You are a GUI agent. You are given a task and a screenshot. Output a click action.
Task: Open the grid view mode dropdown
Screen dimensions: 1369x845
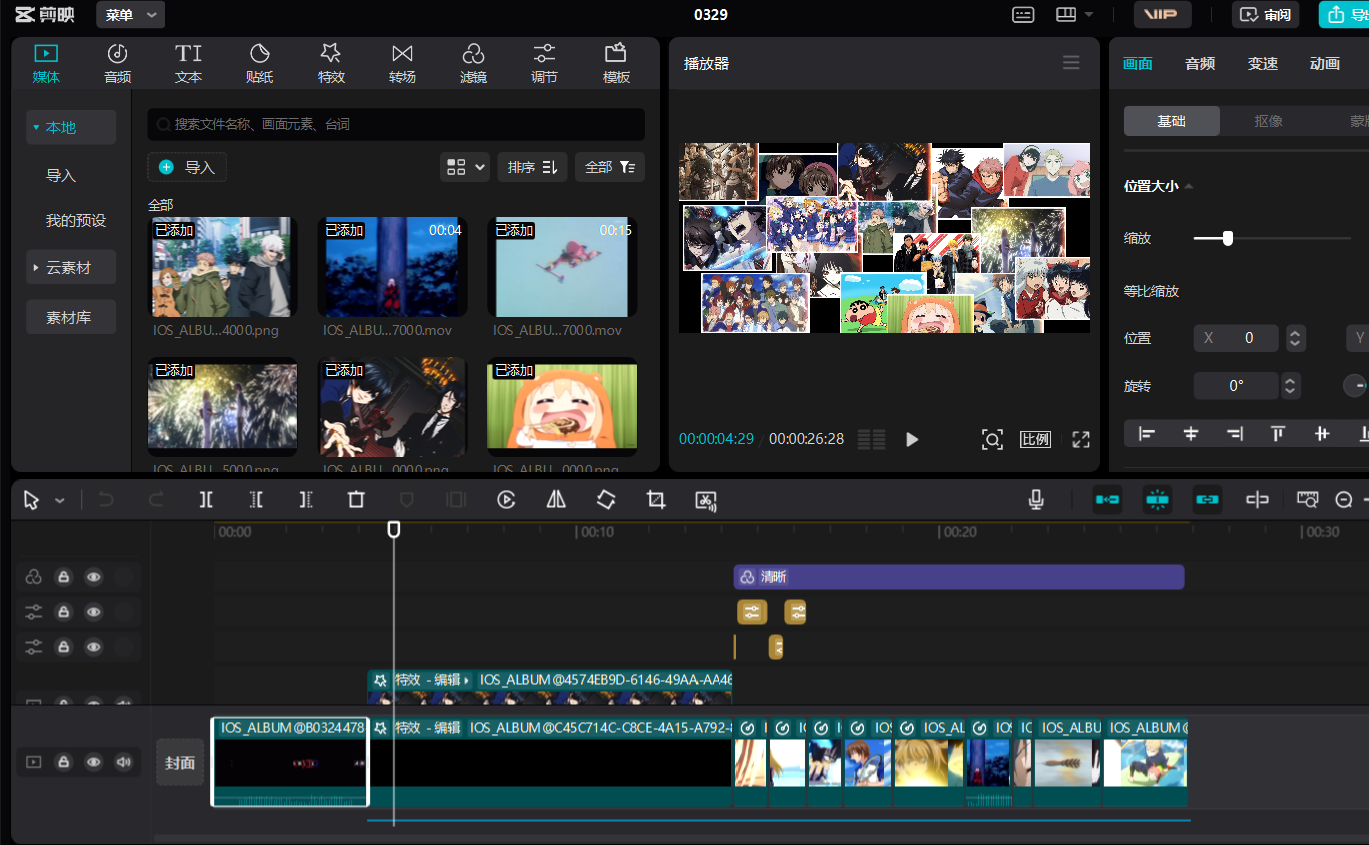click(x=466, y=167)
